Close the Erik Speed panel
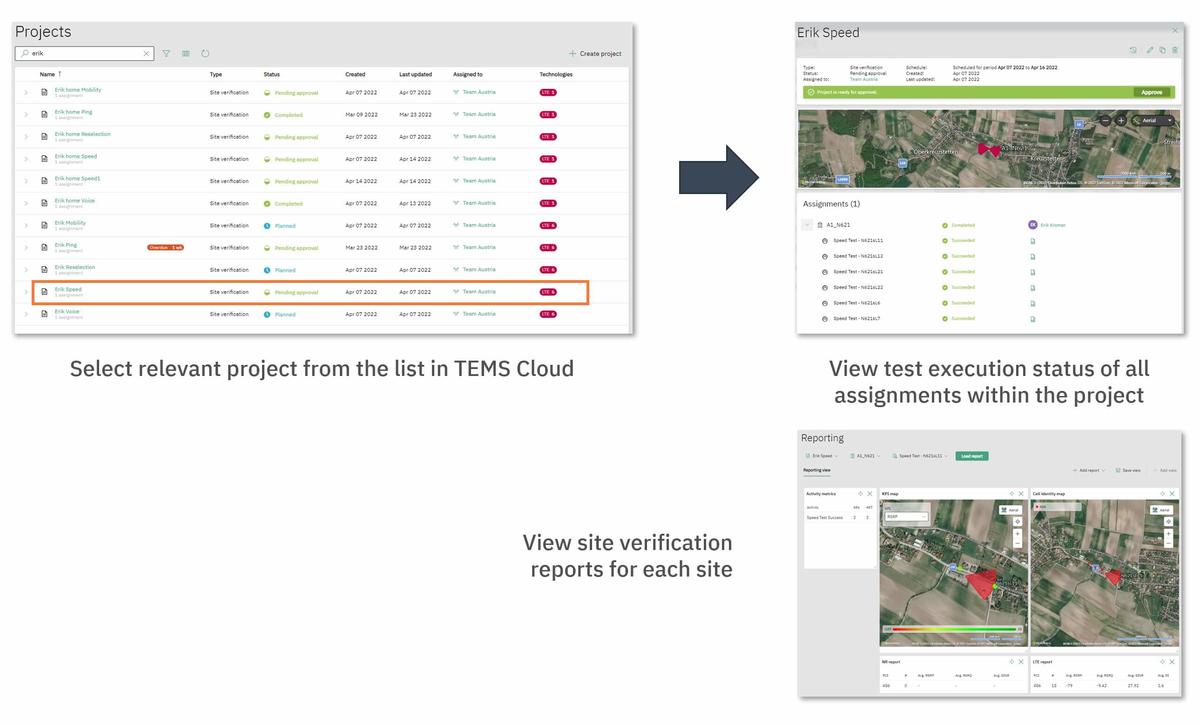1200x725 pixels. (1175, 31)
